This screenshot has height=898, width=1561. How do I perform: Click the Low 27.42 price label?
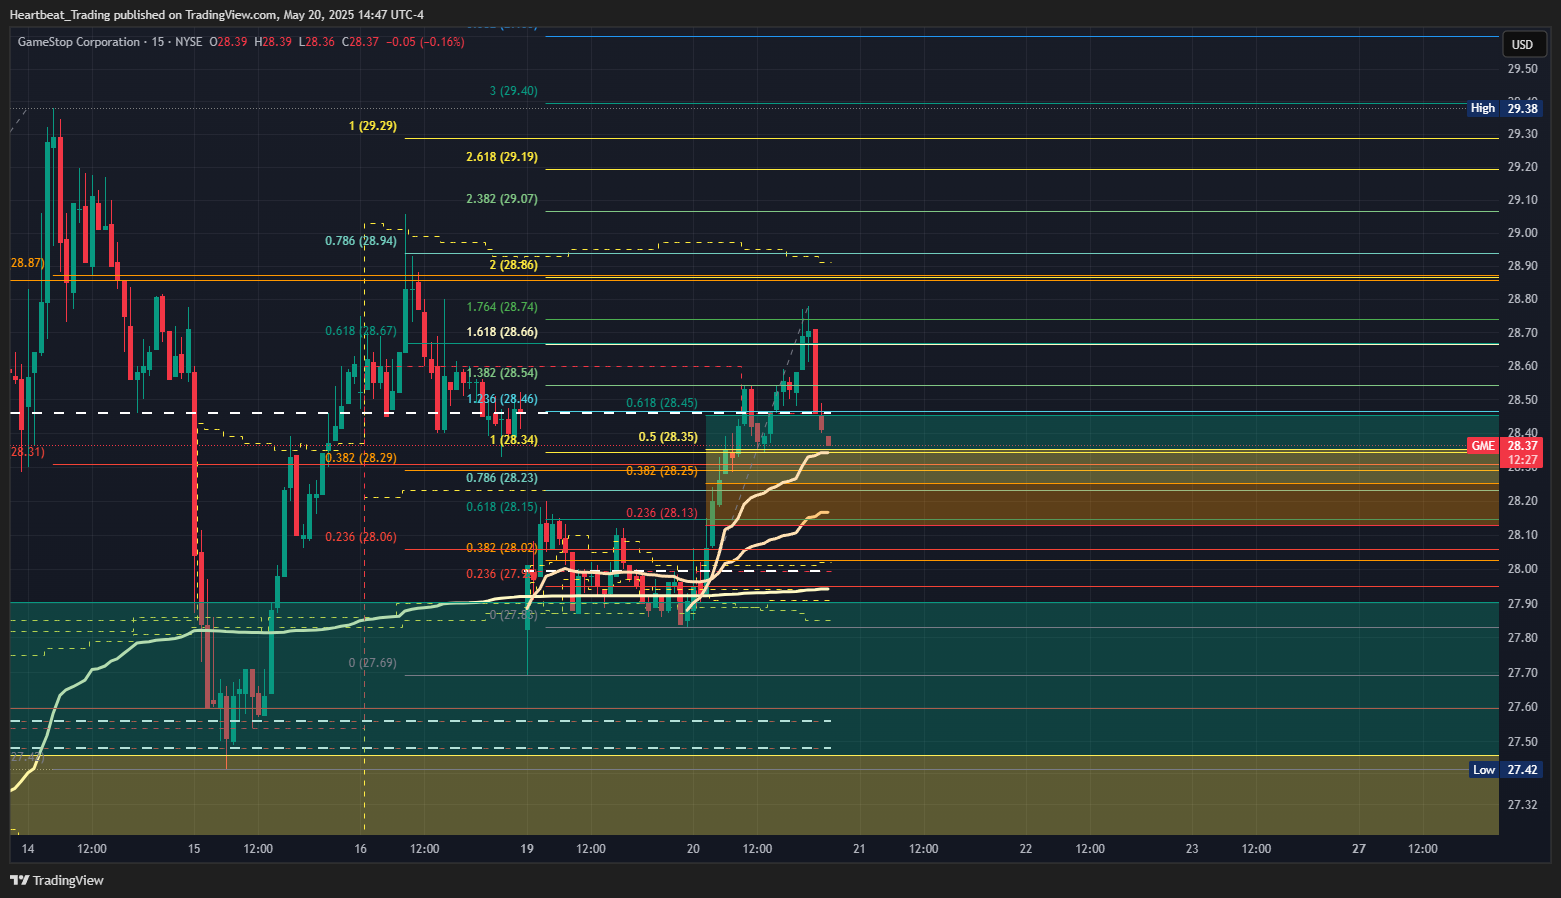click(x=1506, y=770)
